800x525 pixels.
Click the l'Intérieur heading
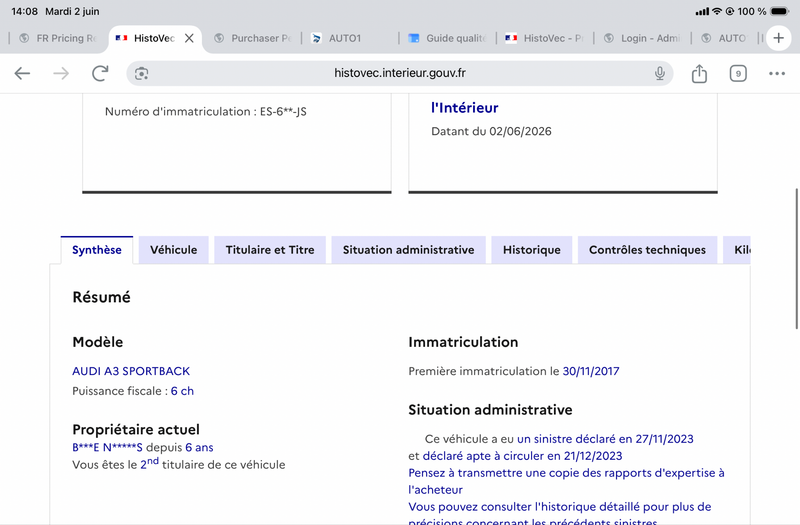pos(464,108)
